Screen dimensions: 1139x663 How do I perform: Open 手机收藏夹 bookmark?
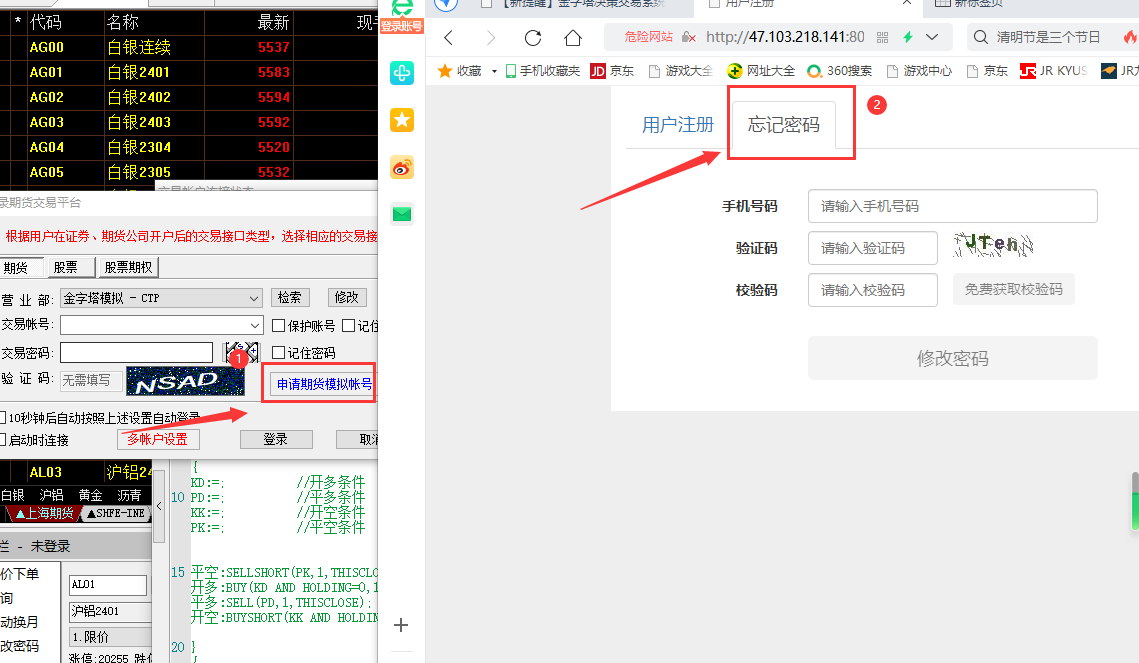[x=543, y=70]
